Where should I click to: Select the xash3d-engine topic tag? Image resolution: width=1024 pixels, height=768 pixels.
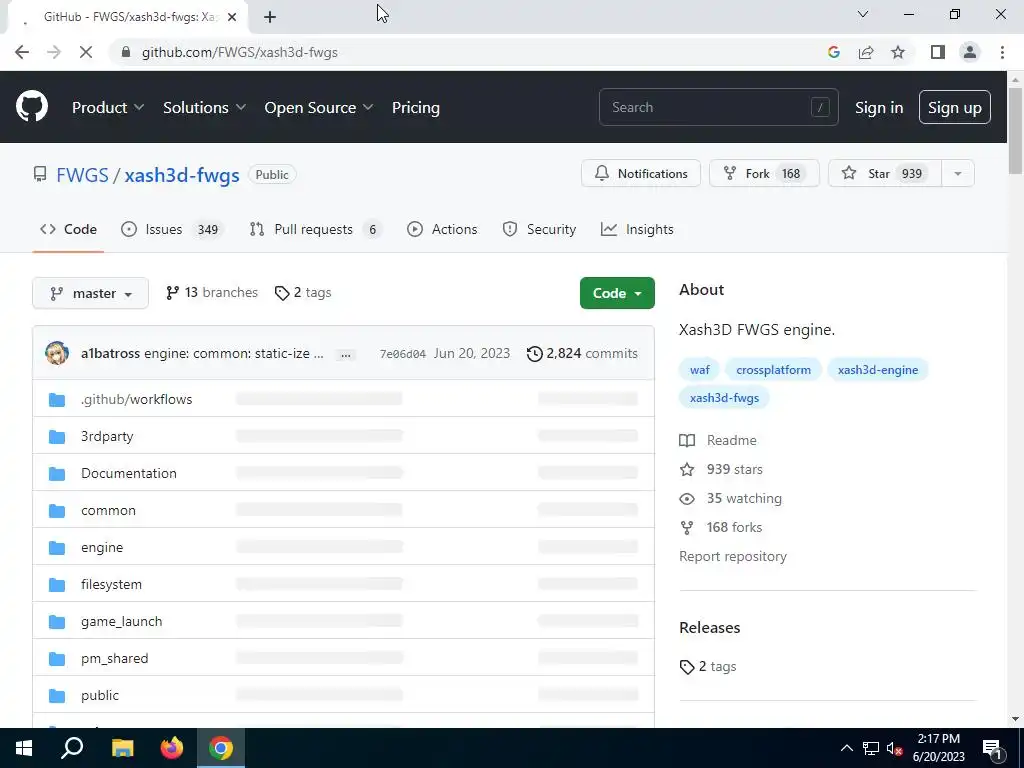click(x=878, y=370)
